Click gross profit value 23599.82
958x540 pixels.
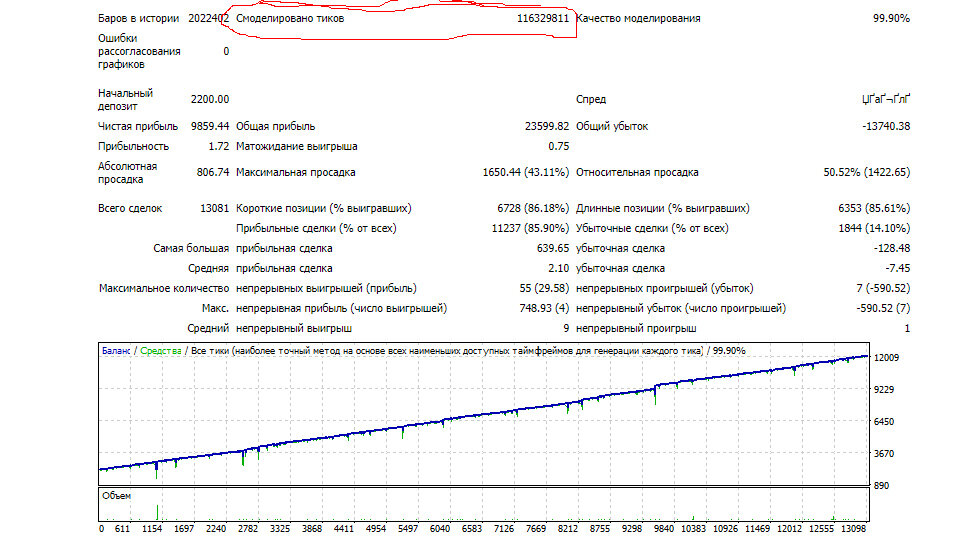546,126
